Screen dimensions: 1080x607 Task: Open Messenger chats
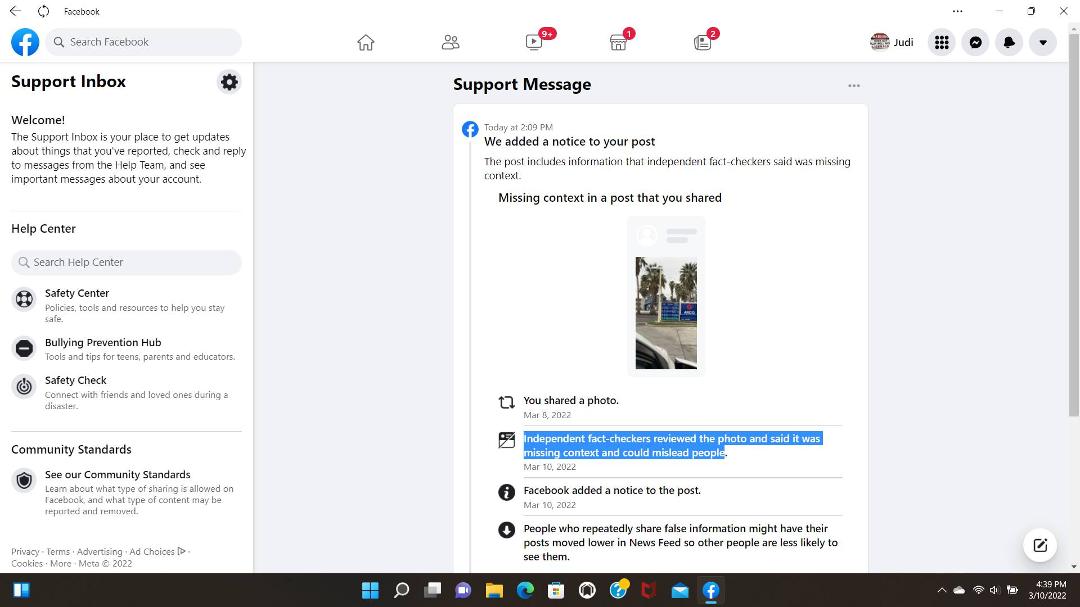click(x=975, y=42)
